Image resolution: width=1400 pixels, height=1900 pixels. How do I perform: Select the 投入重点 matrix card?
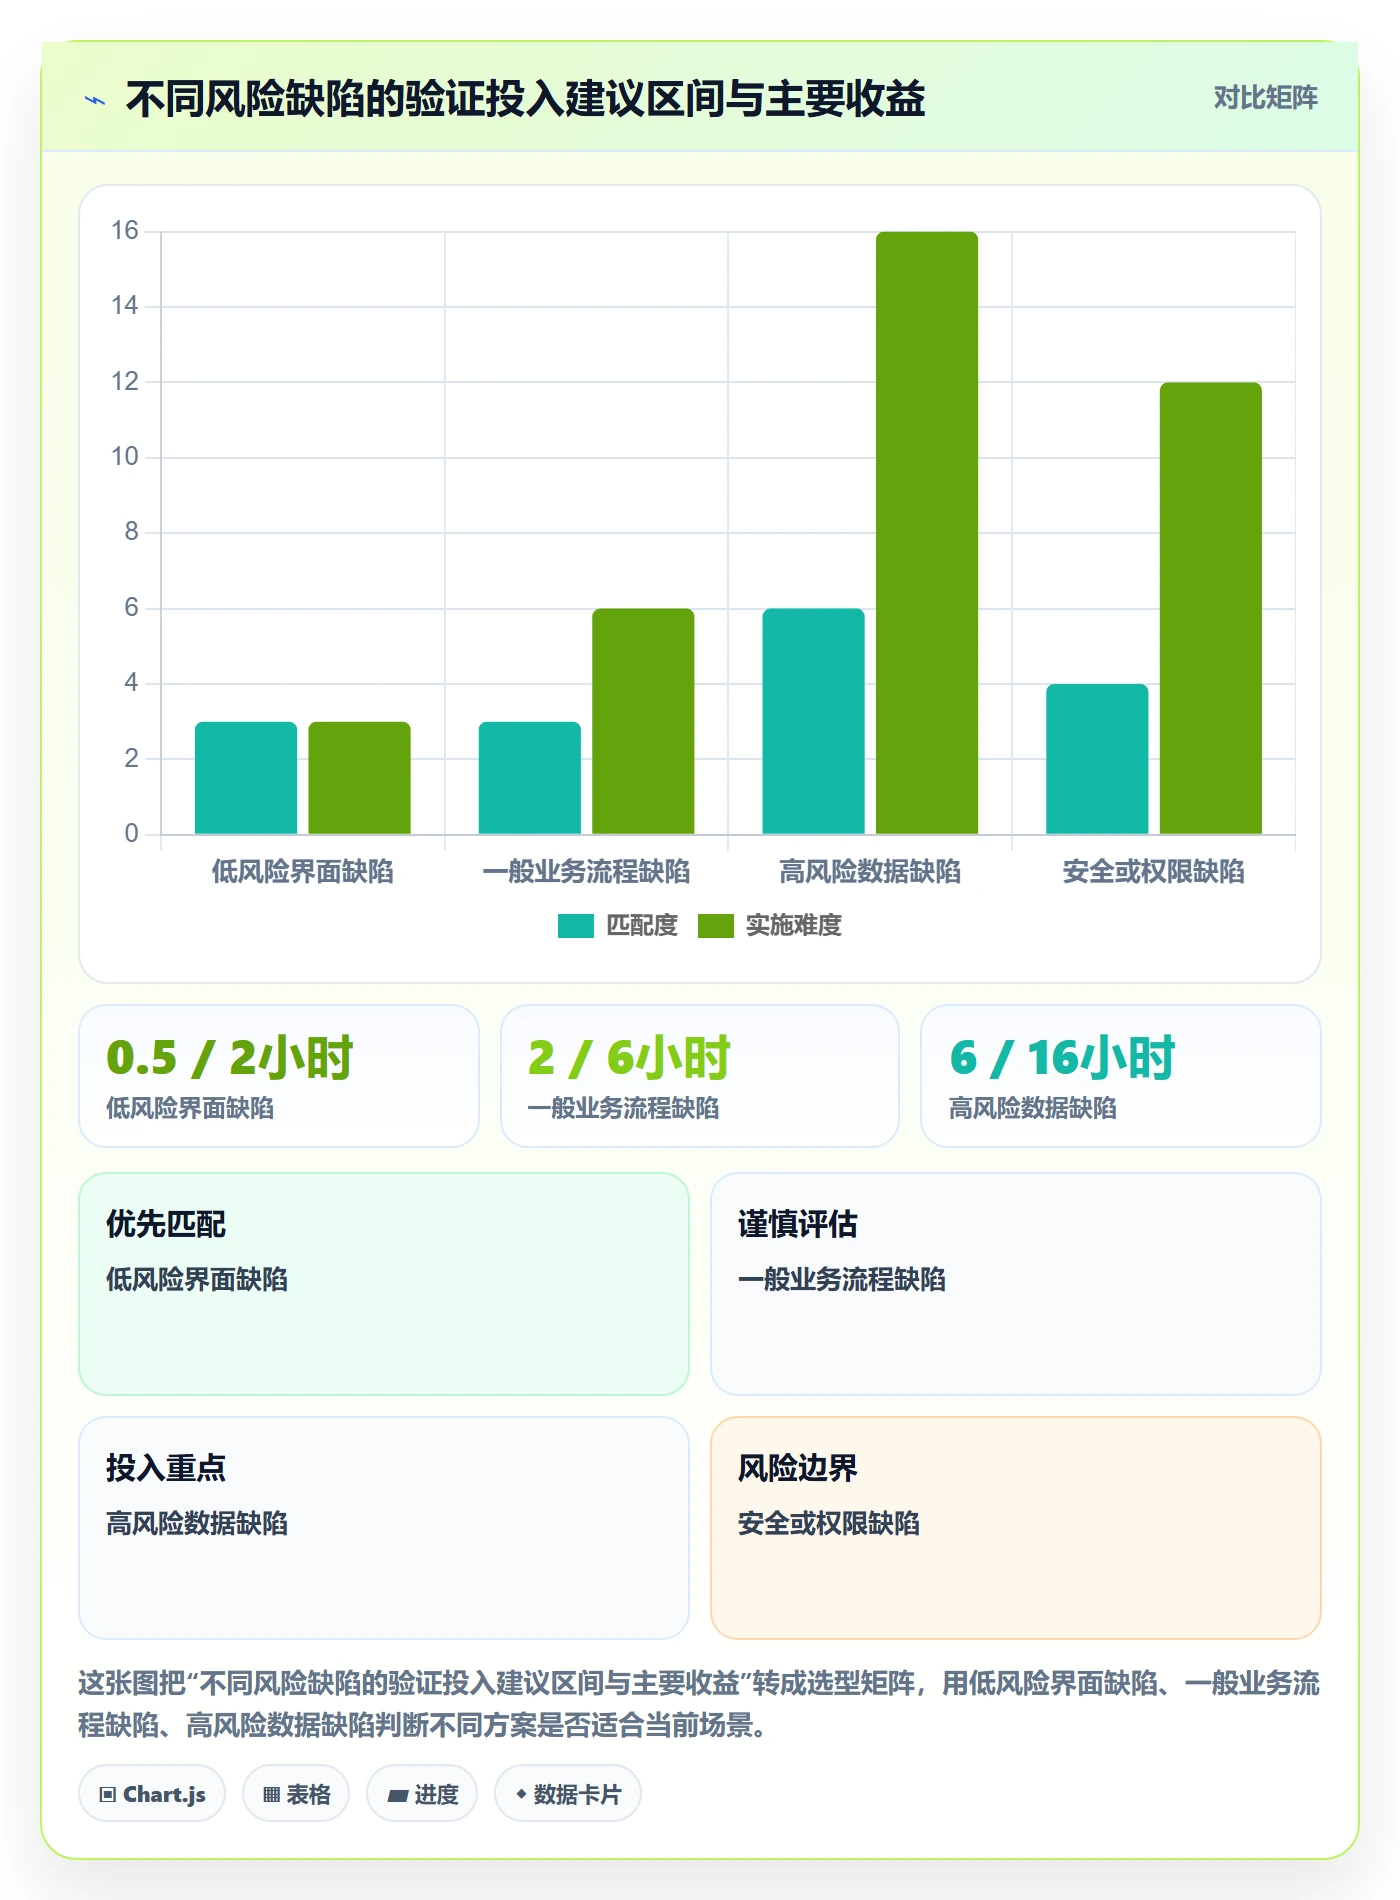pos(384,1528)
